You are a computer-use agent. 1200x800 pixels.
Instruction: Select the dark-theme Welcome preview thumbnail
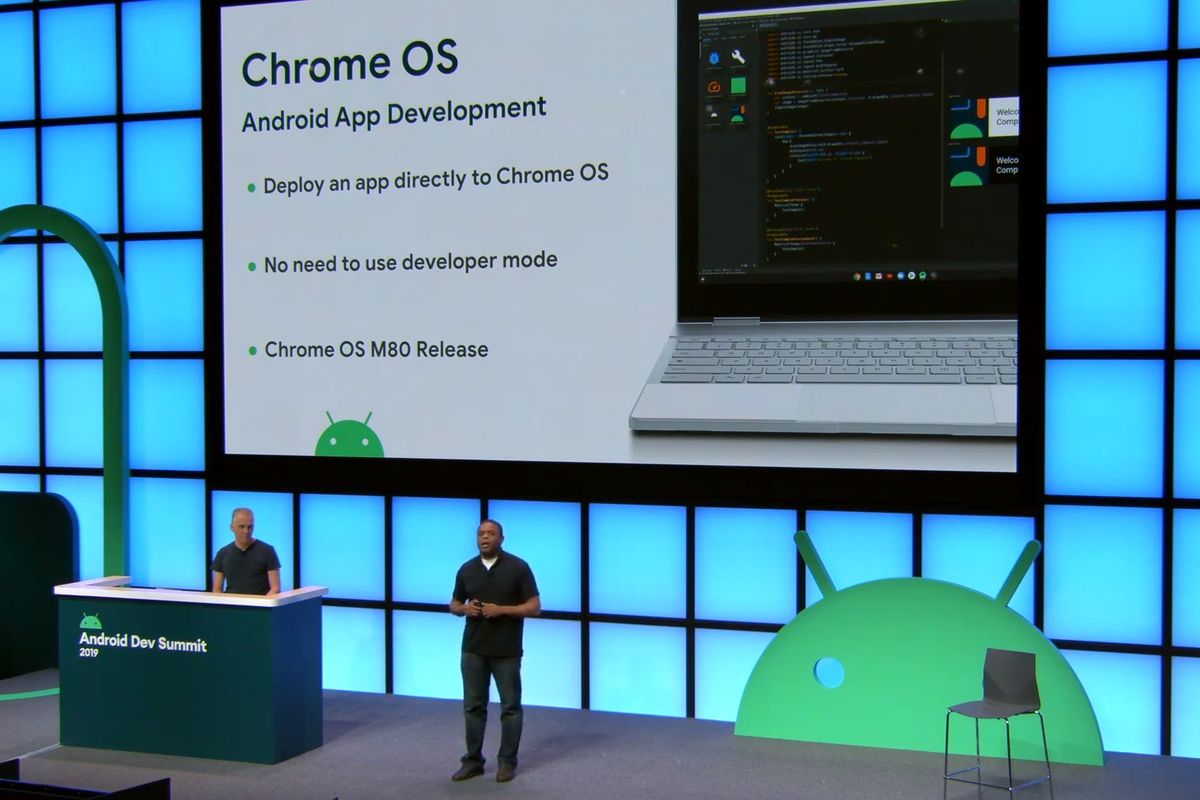tap(985, 165)
